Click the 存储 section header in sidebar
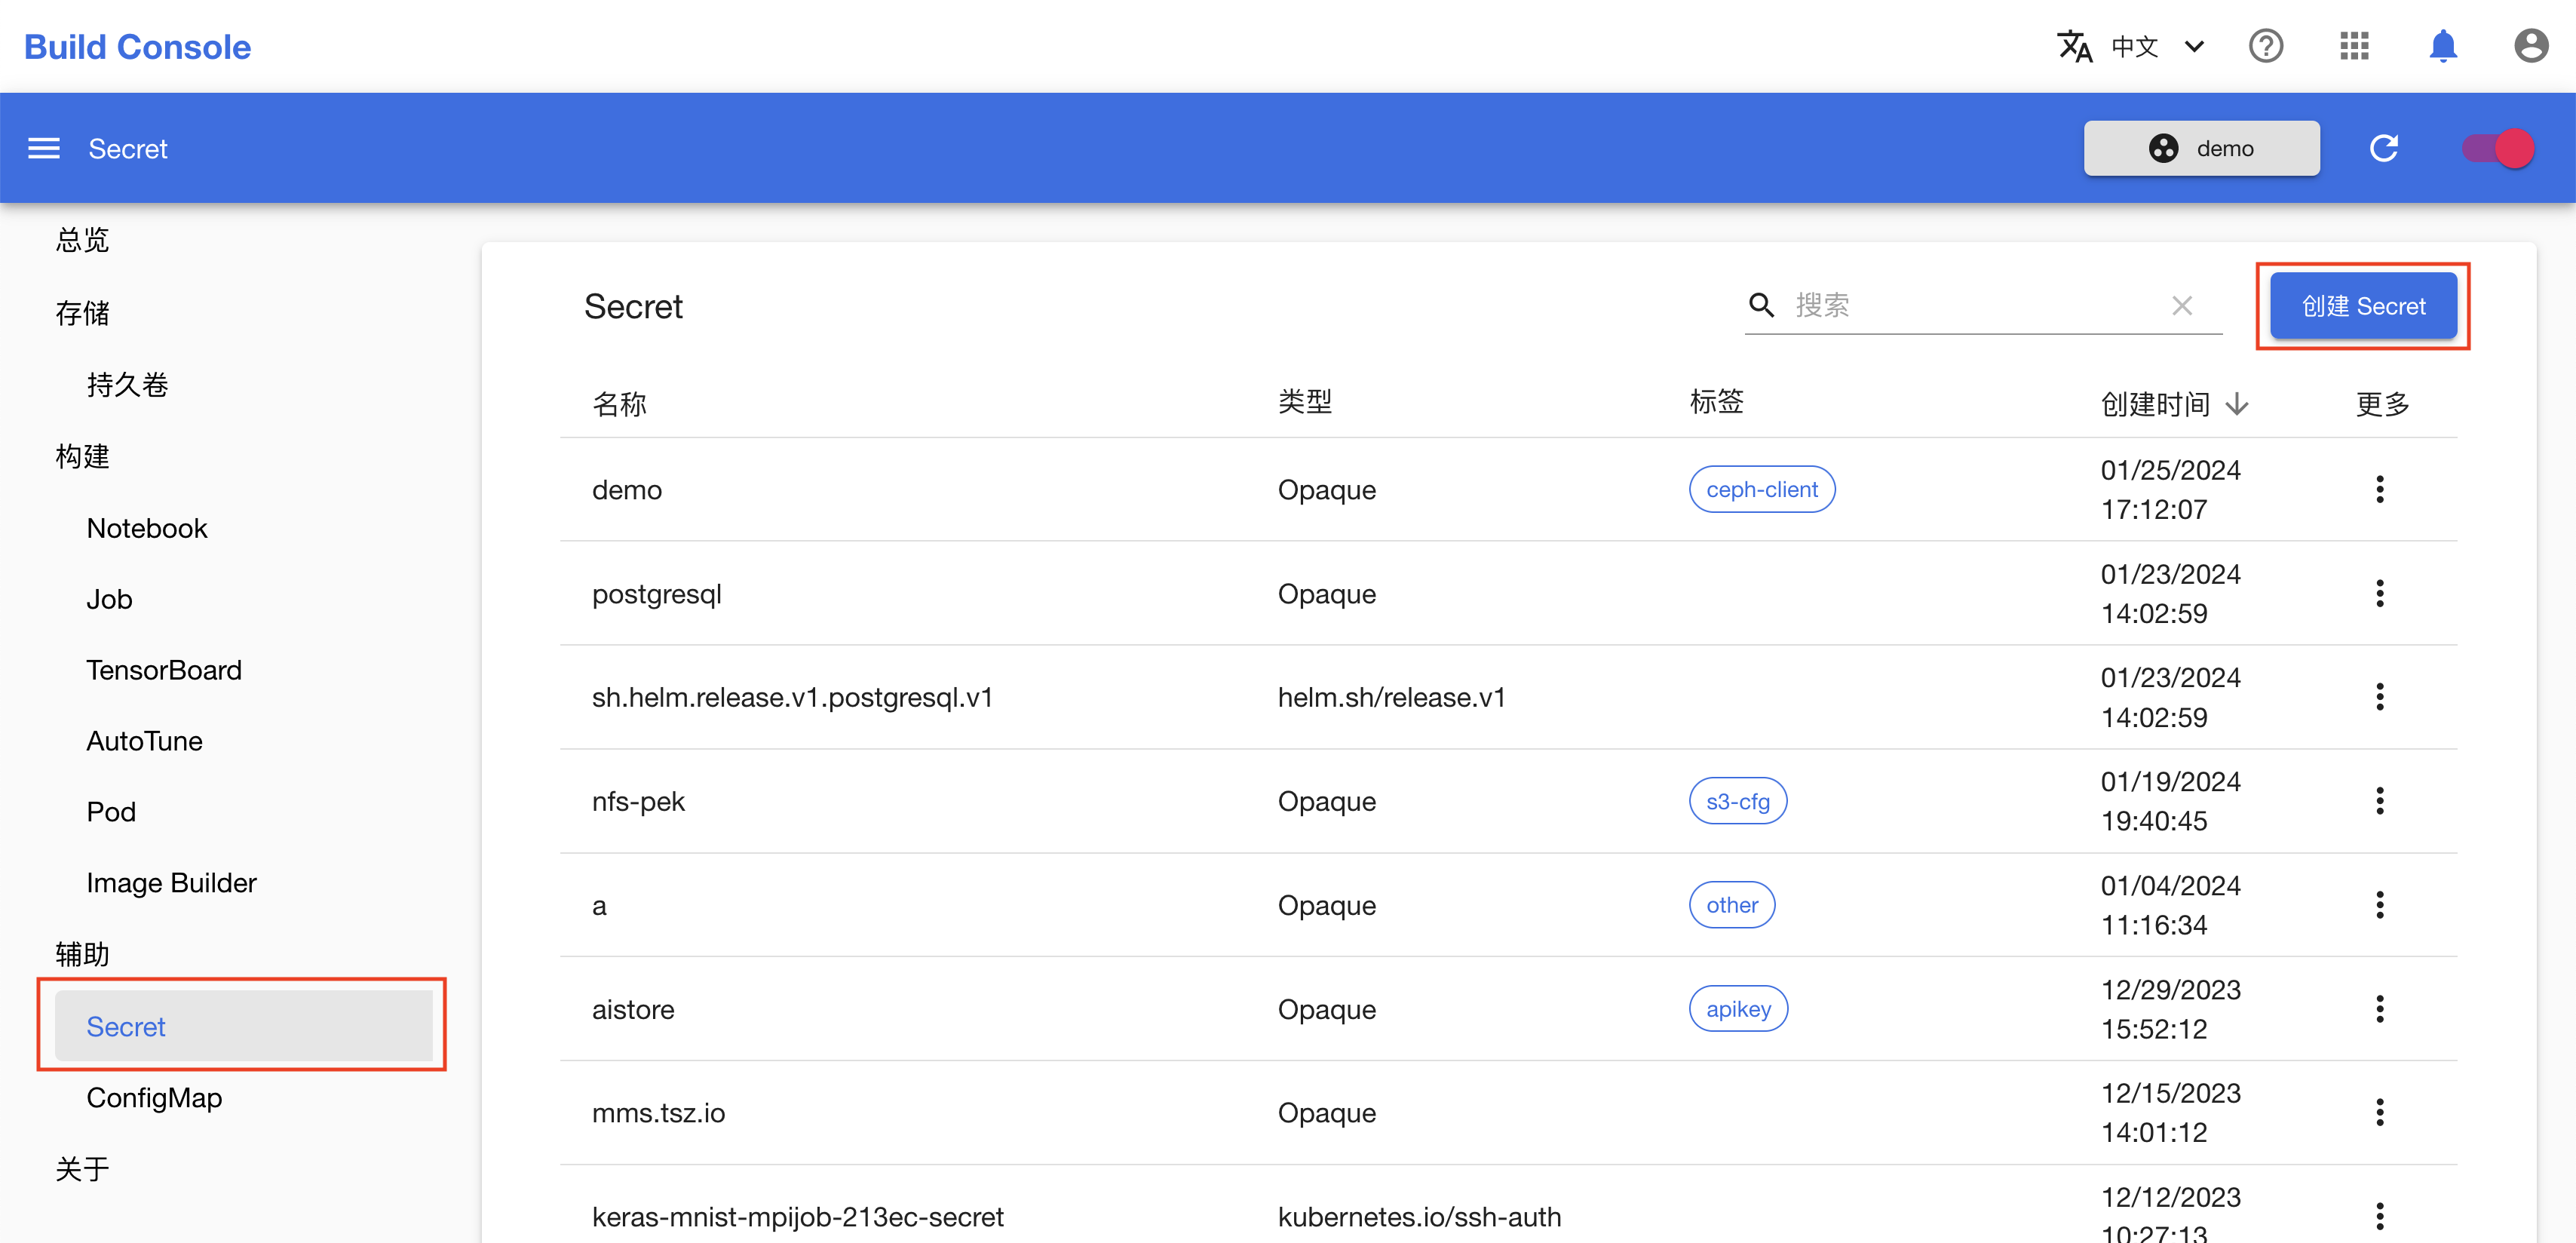 pos(83,313)
